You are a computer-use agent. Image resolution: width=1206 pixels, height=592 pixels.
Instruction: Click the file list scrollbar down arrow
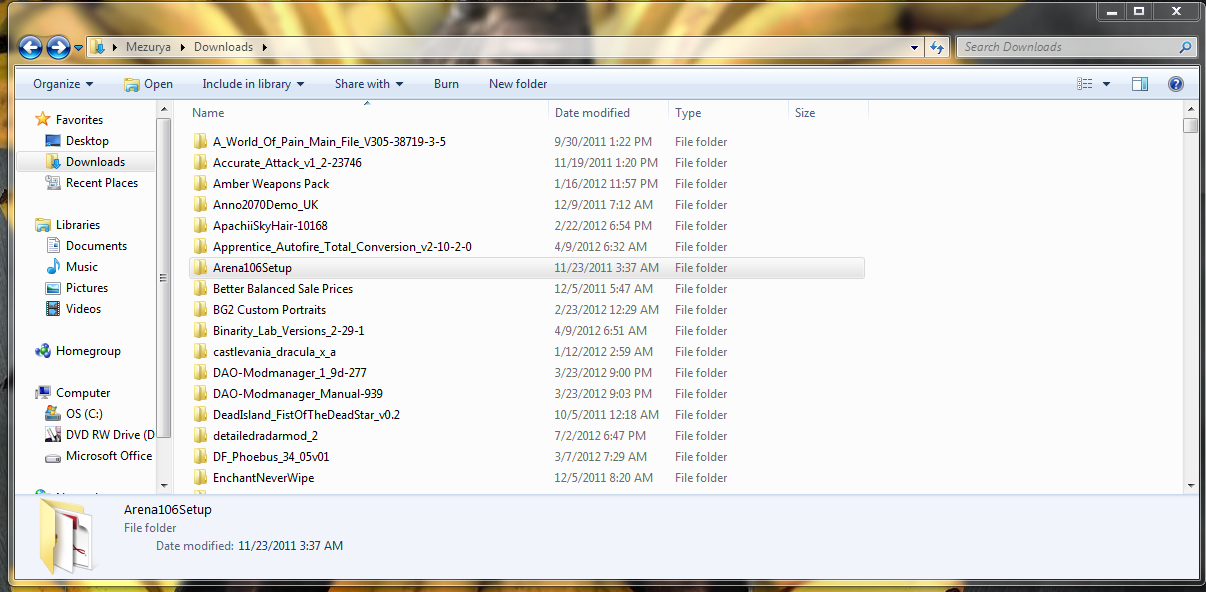(x=1190, y=485)
